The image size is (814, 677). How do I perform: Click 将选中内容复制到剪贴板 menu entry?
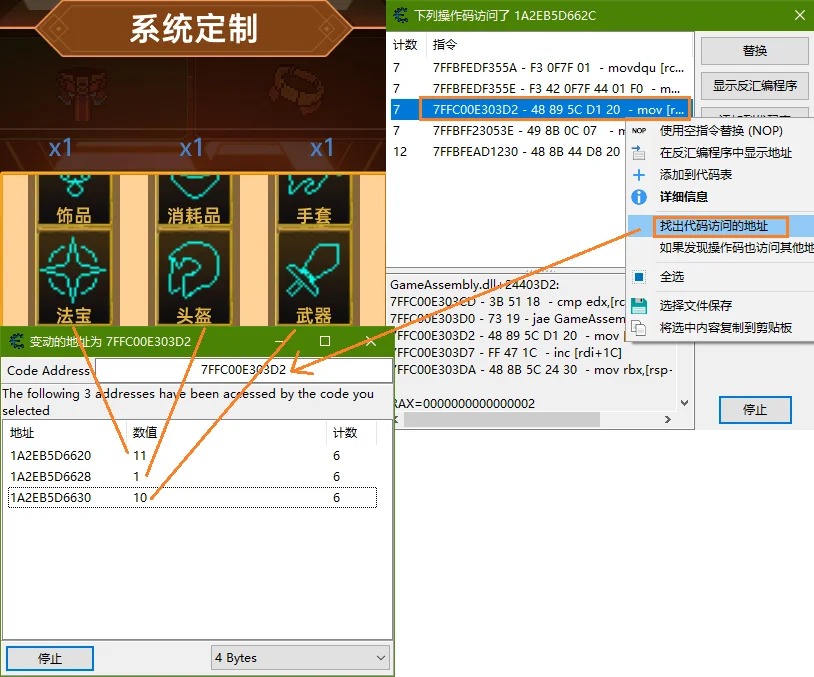[x=725, y=327]
